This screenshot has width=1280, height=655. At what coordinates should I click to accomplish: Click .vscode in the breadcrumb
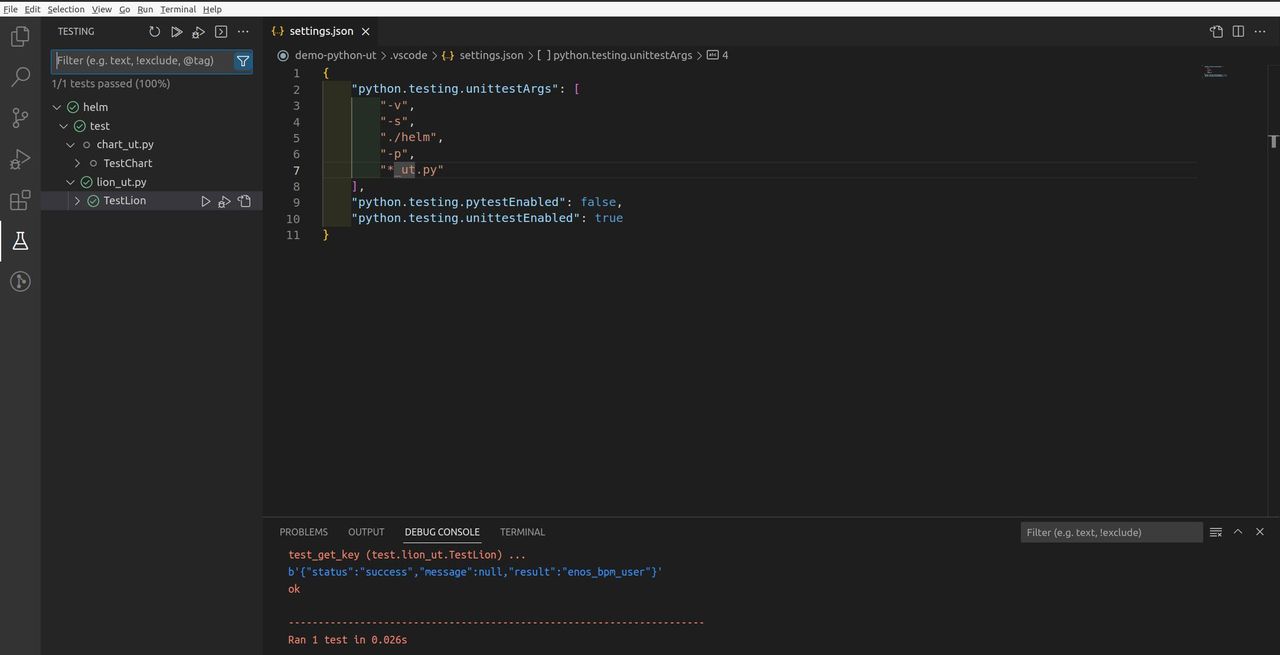(408, 55)
